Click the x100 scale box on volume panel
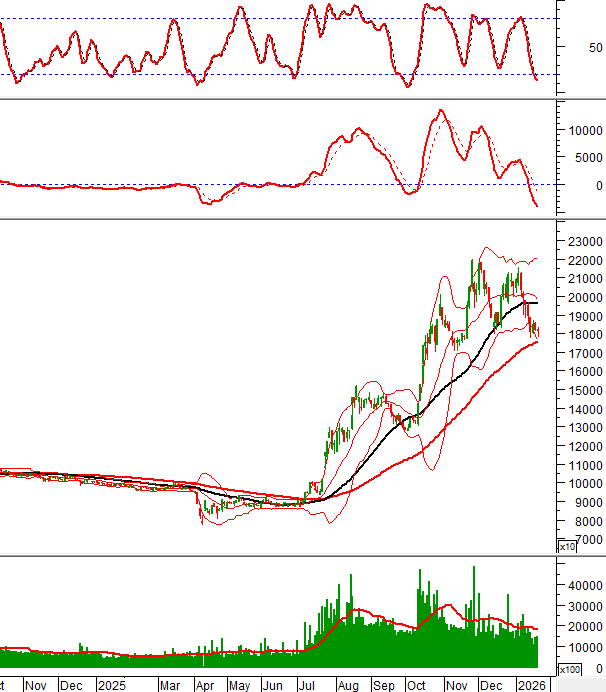Viewport: 606px width, 692px height. click(x=568, y=669)
